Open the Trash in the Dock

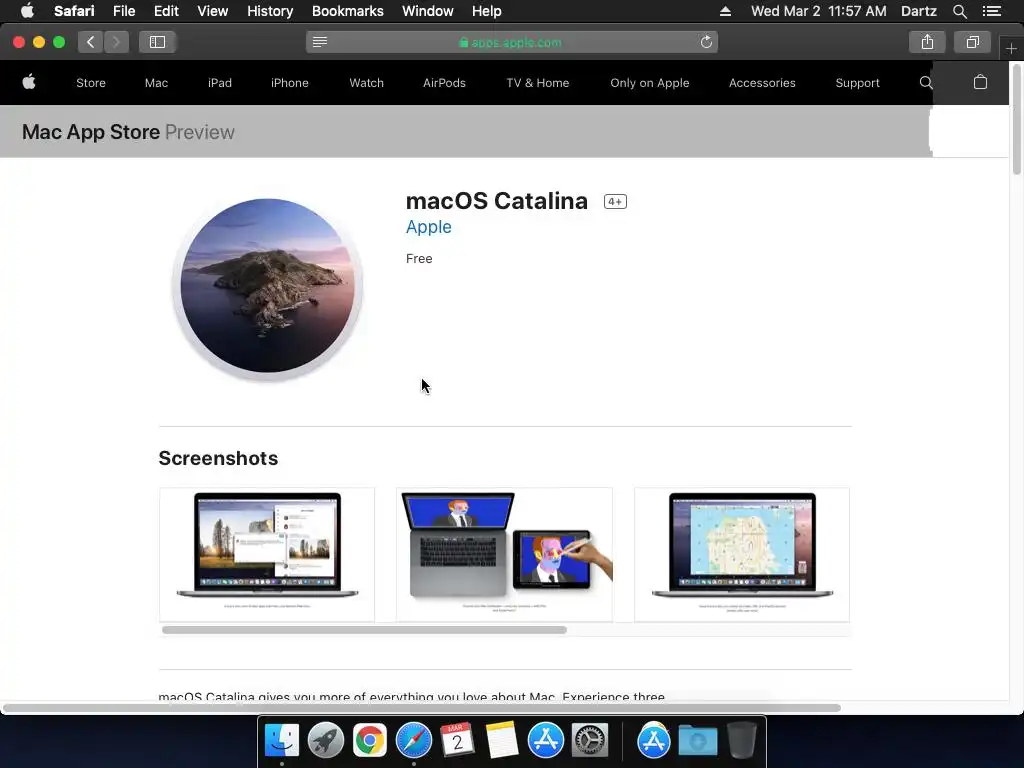(742, 740)
